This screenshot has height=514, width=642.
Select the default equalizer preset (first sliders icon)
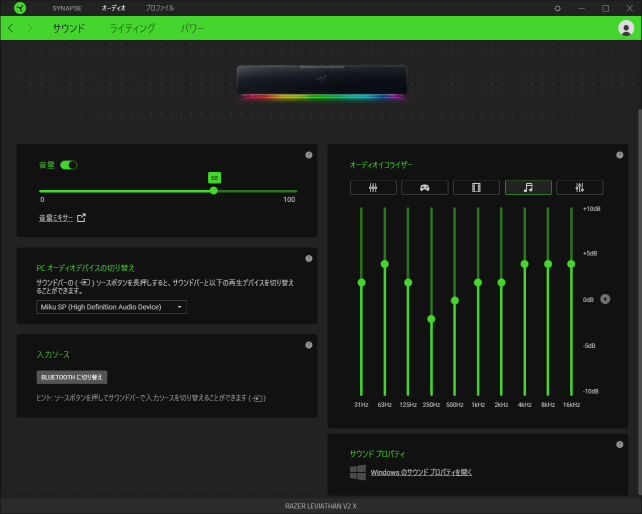373,187
